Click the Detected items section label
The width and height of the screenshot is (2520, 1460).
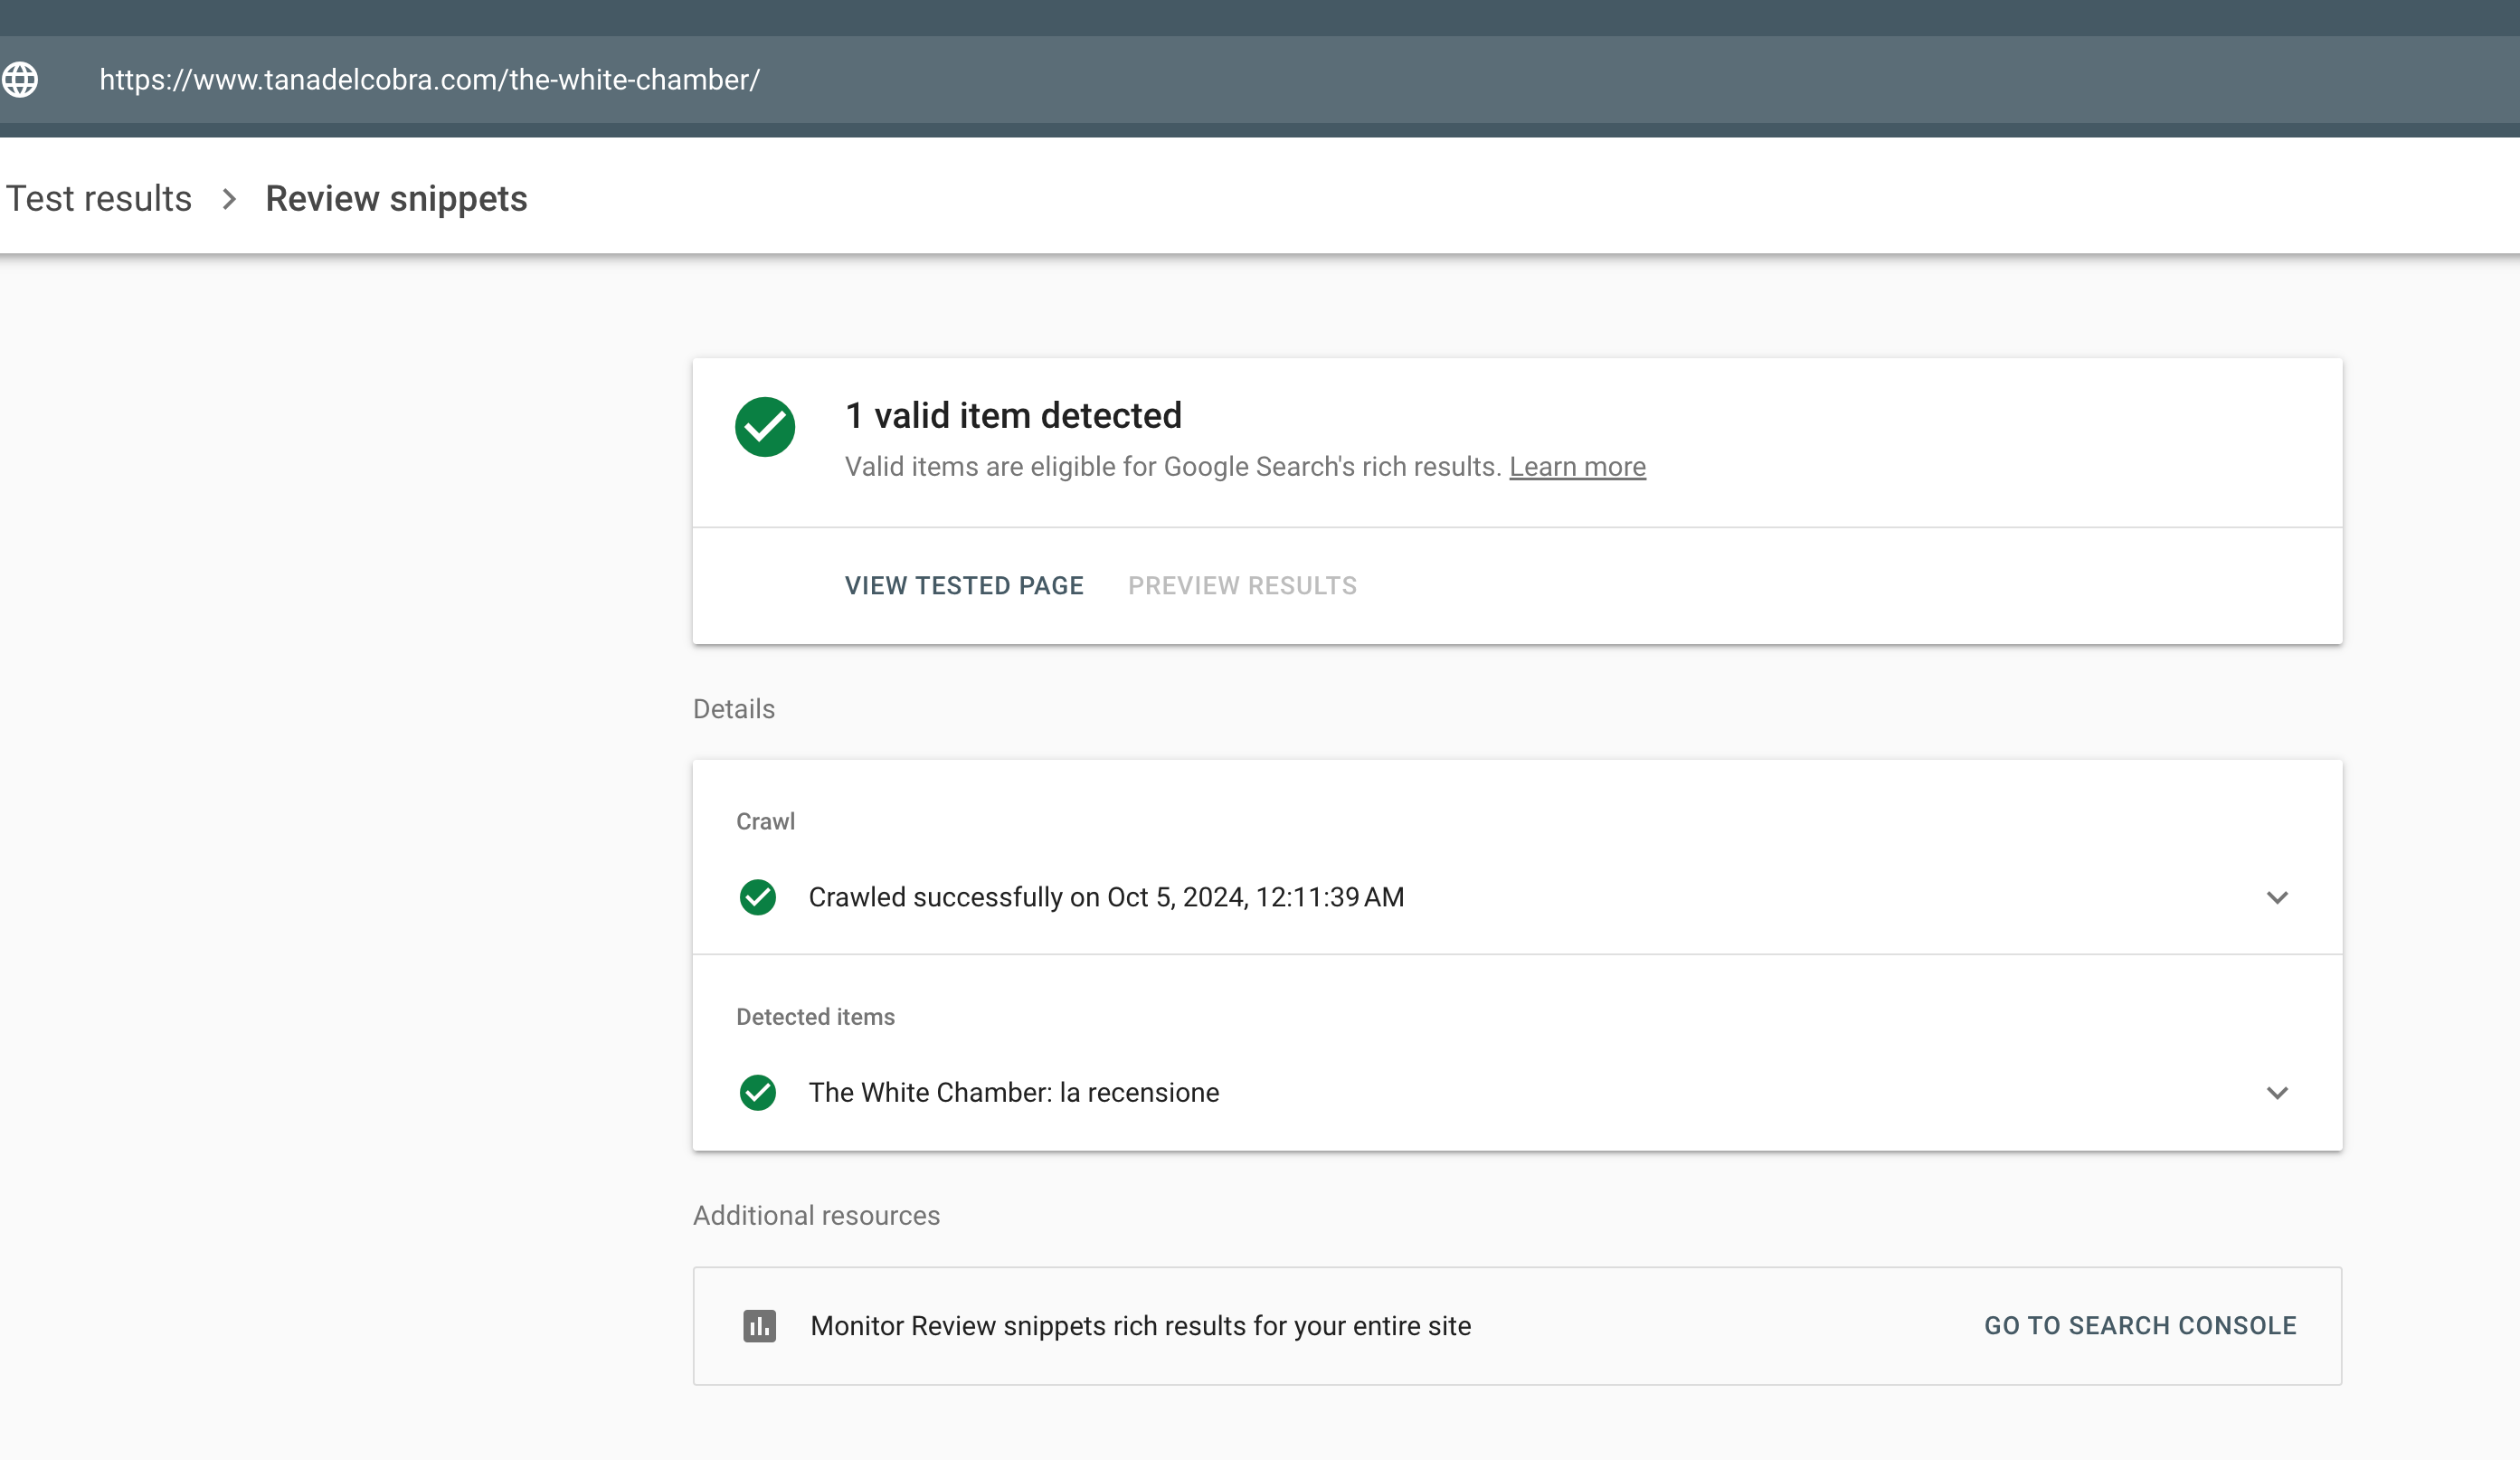click(x=816, y=1017)
